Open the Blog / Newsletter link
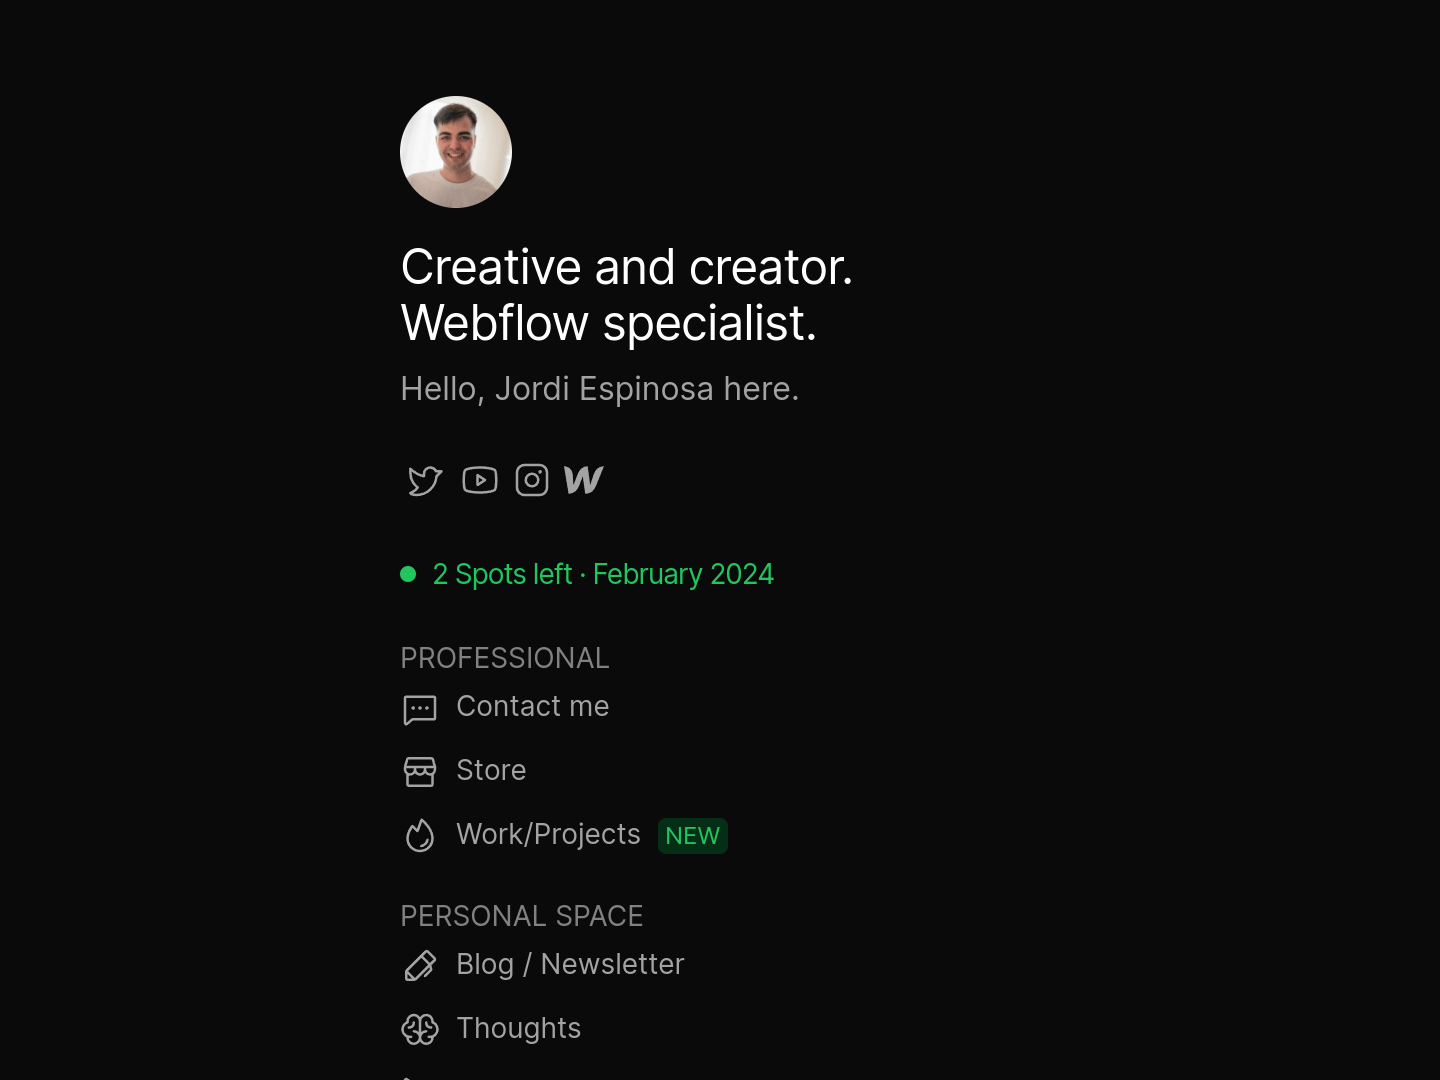 [570, 965]
